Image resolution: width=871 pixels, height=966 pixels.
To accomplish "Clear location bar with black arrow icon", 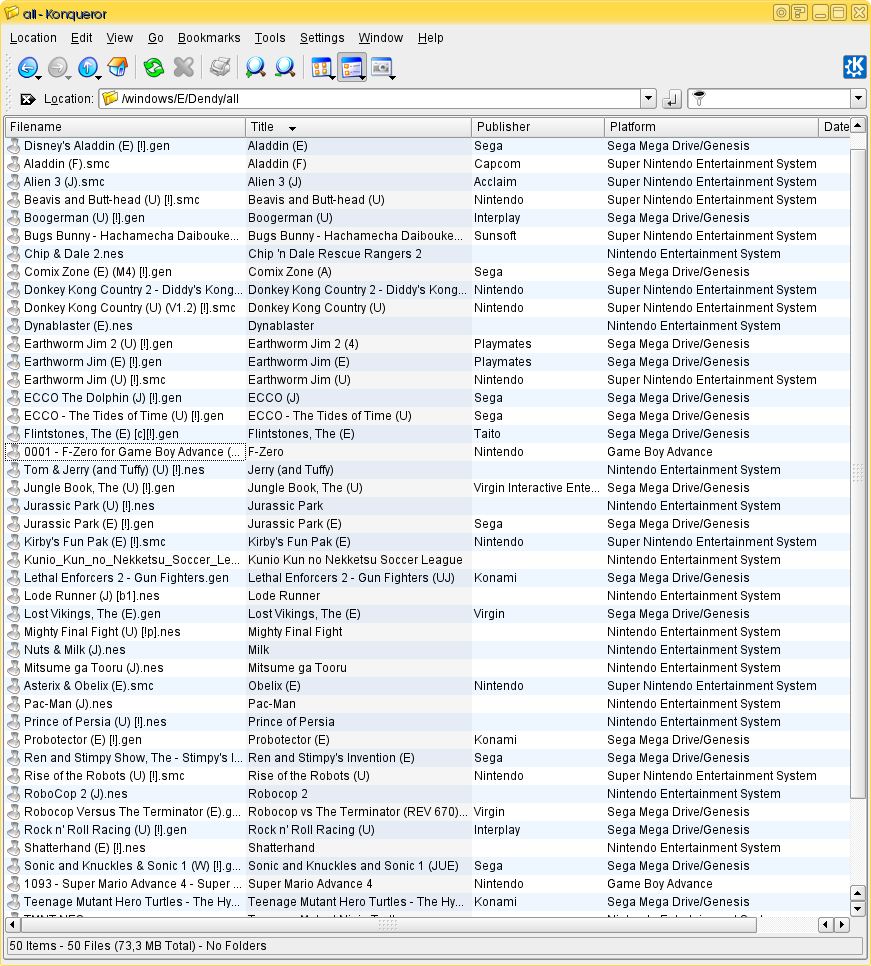I will (x=27, y=99).
